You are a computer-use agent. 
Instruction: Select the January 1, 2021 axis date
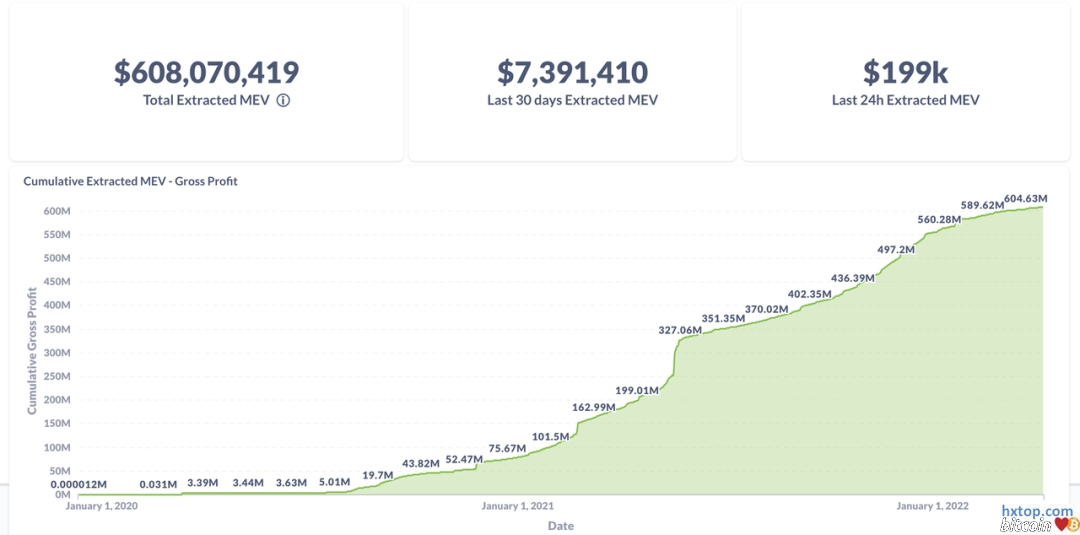click(517, 506)
